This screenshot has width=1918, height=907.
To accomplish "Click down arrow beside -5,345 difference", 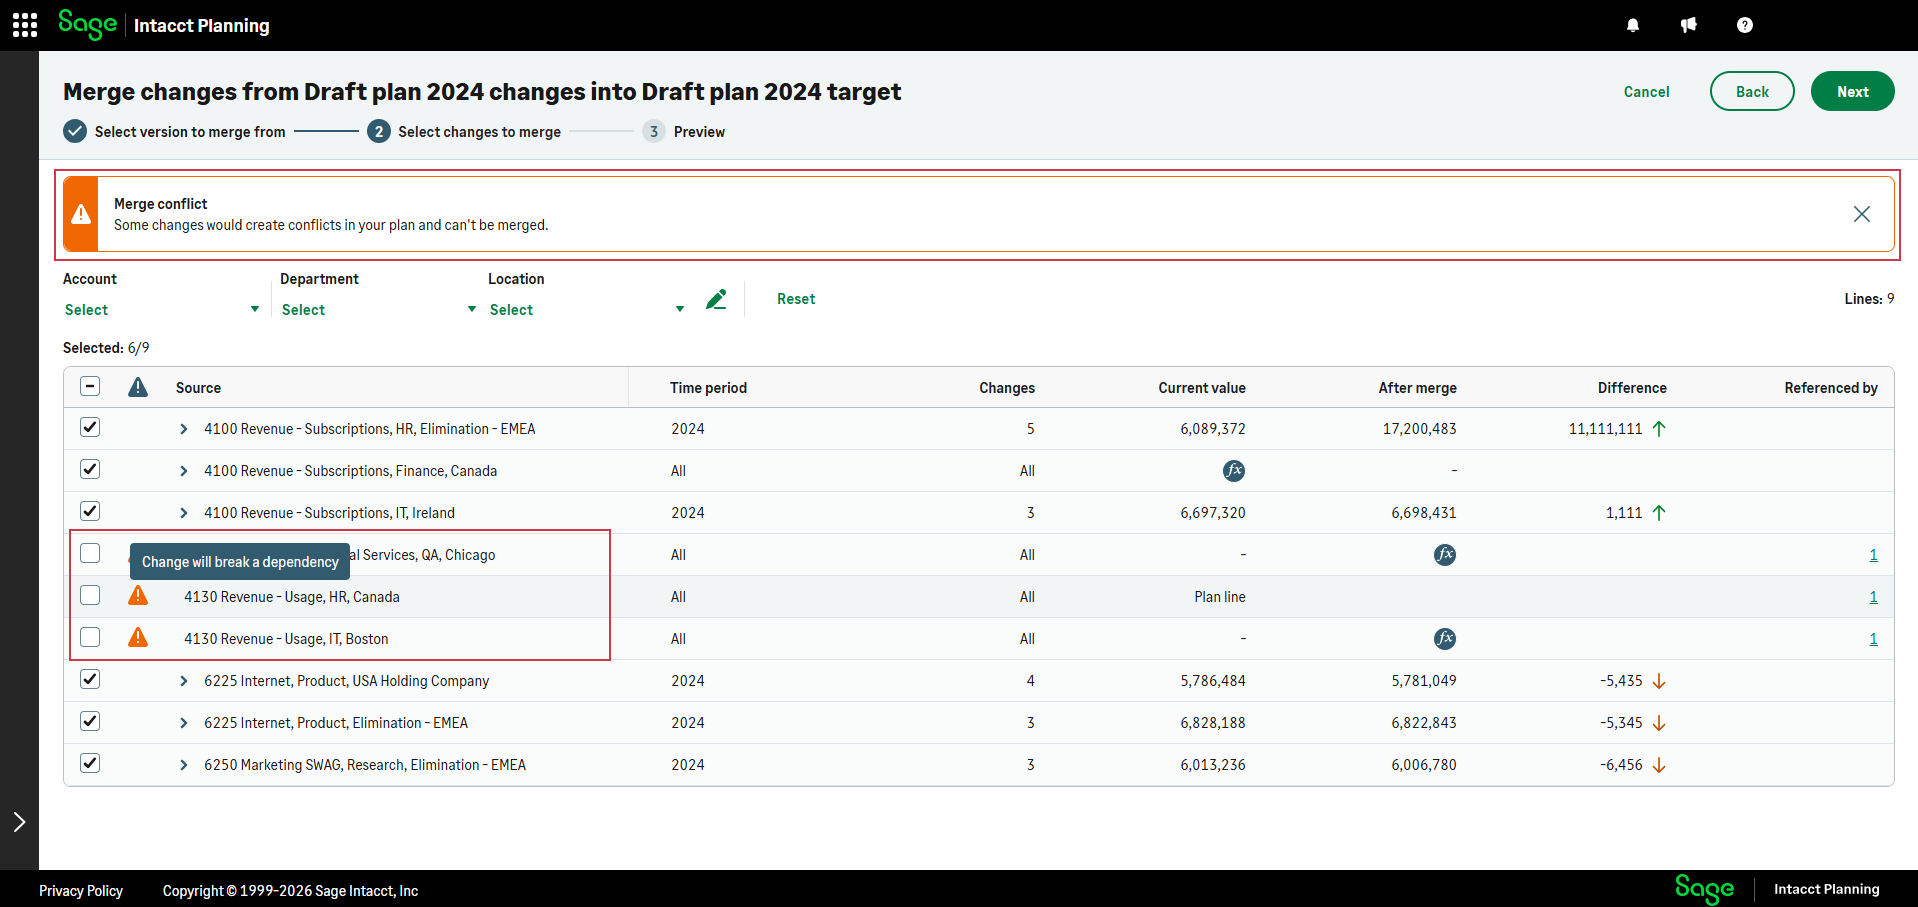I will pyautogui.click(x=1659, y=723).
